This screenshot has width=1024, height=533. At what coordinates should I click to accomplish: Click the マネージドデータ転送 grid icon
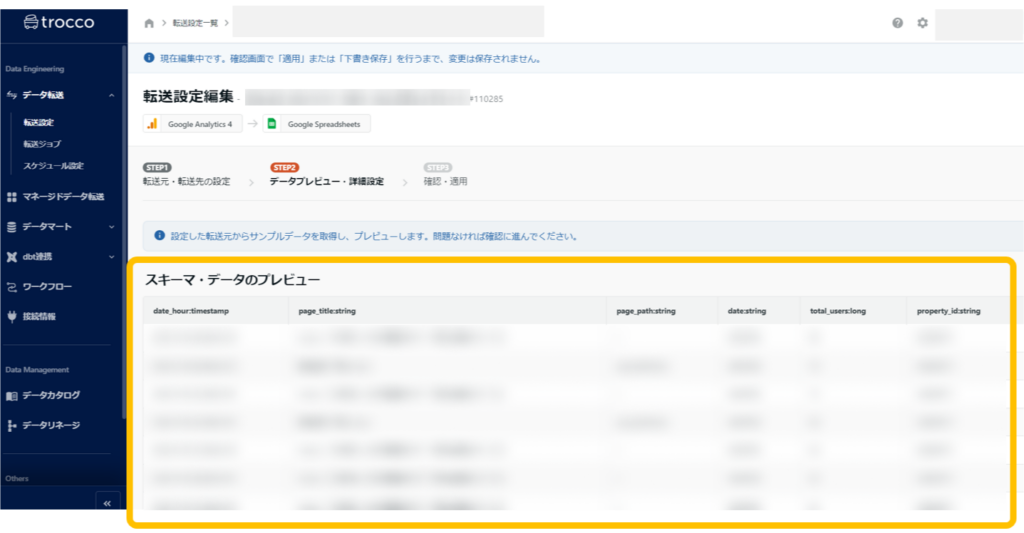point(12,197)
